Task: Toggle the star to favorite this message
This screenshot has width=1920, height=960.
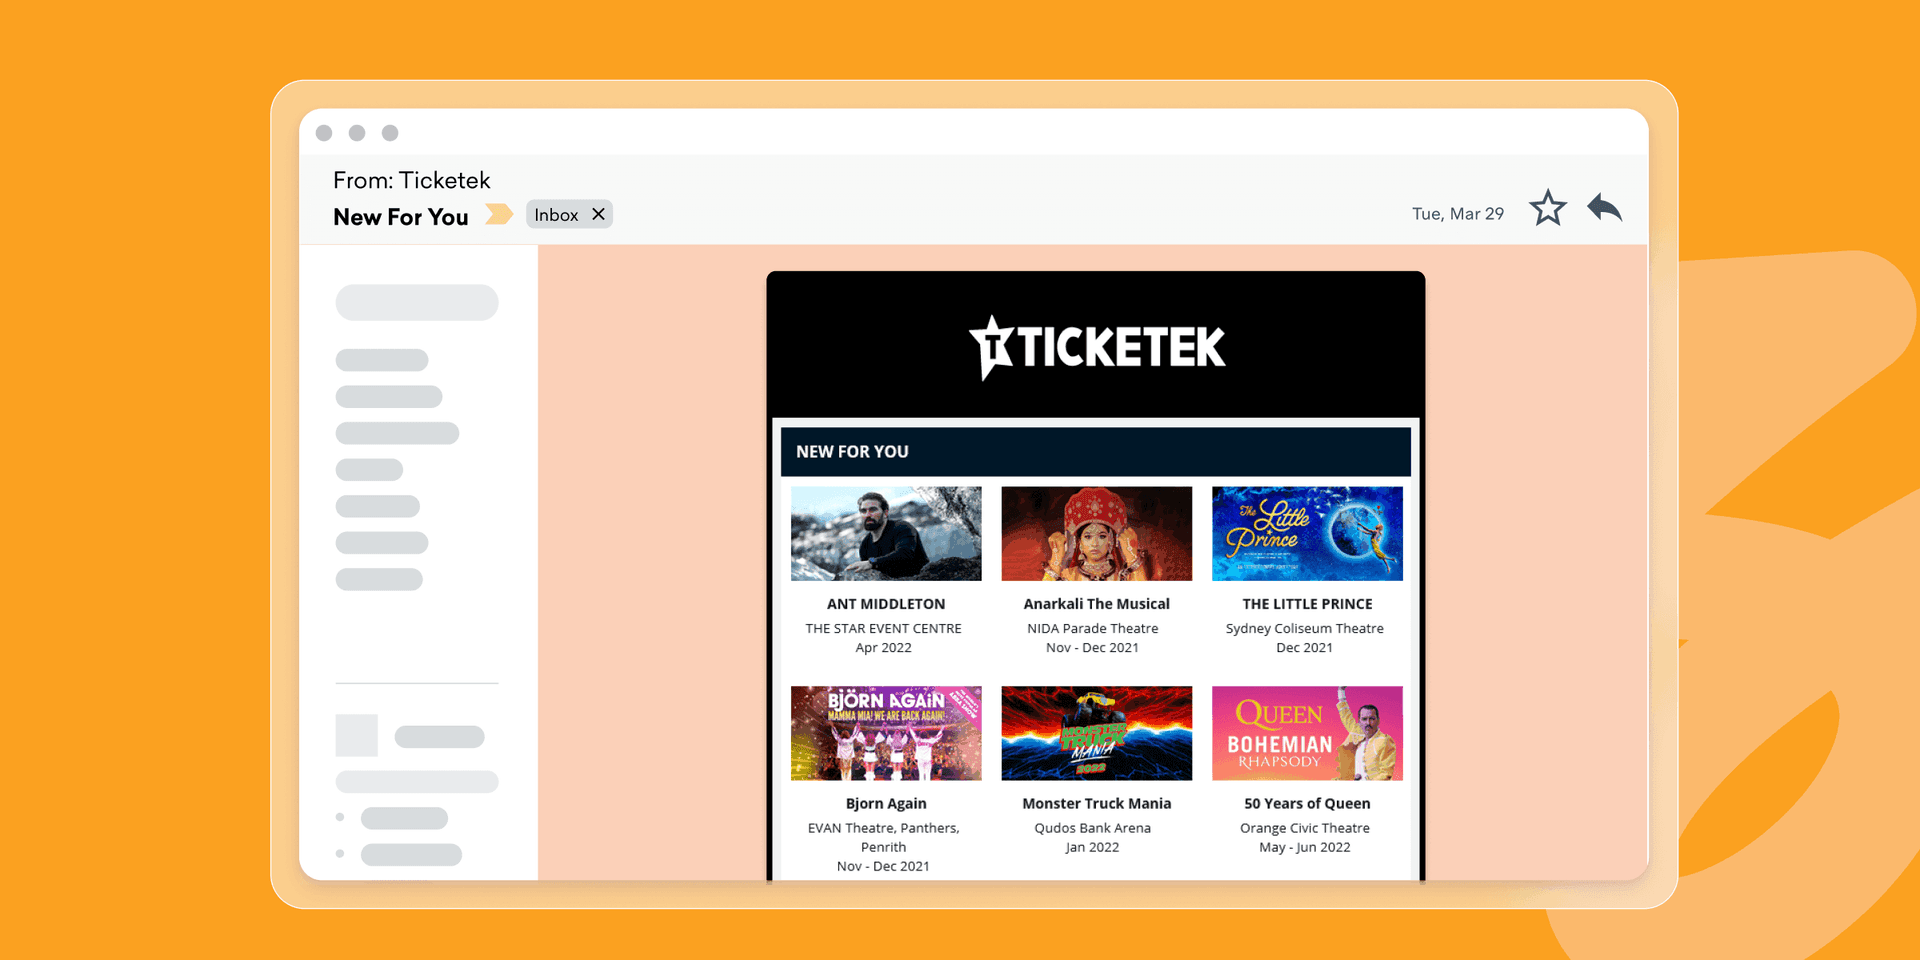Action: point(1547,208)
